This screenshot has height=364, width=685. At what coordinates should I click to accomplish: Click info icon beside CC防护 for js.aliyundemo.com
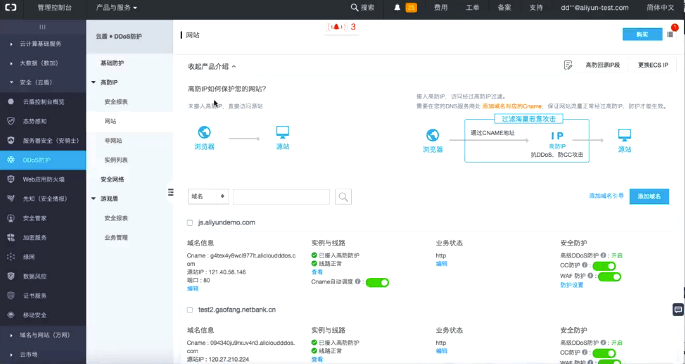coord(585,264)
